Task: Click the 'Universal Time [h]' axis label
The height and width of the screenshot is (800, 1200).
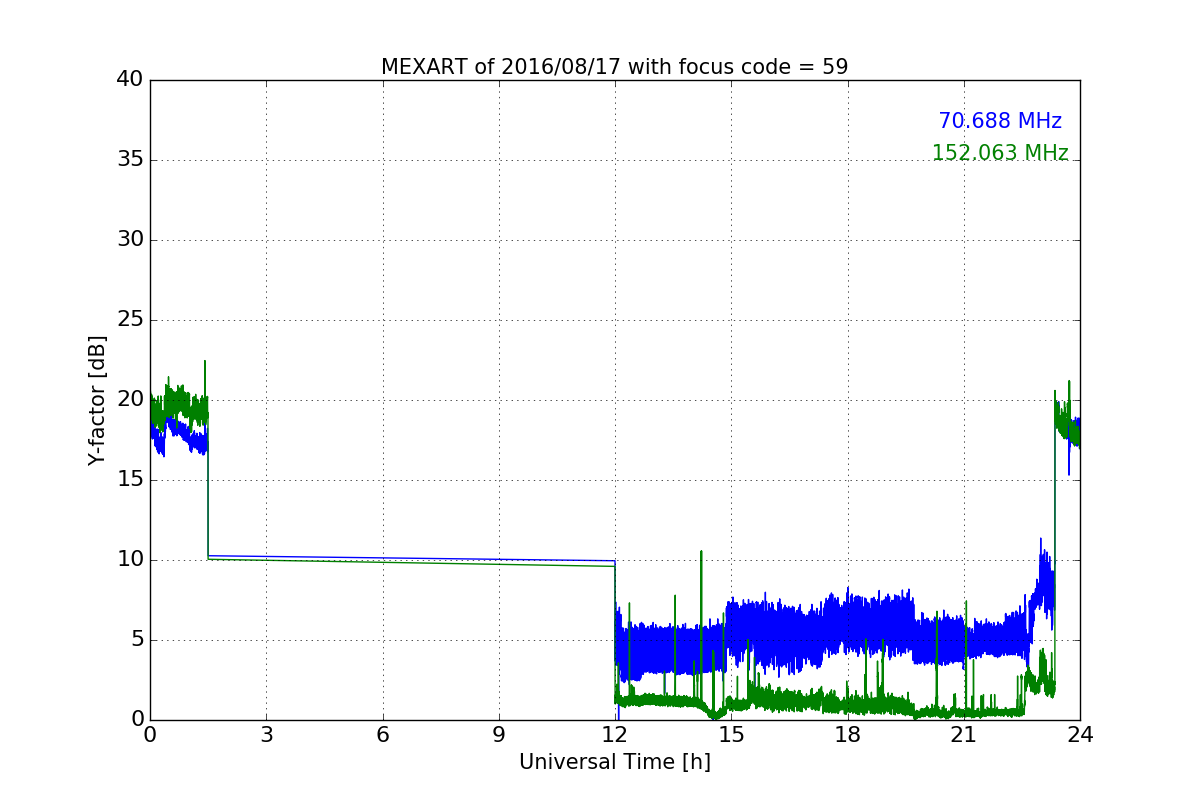Action: [x=615, y=762]
